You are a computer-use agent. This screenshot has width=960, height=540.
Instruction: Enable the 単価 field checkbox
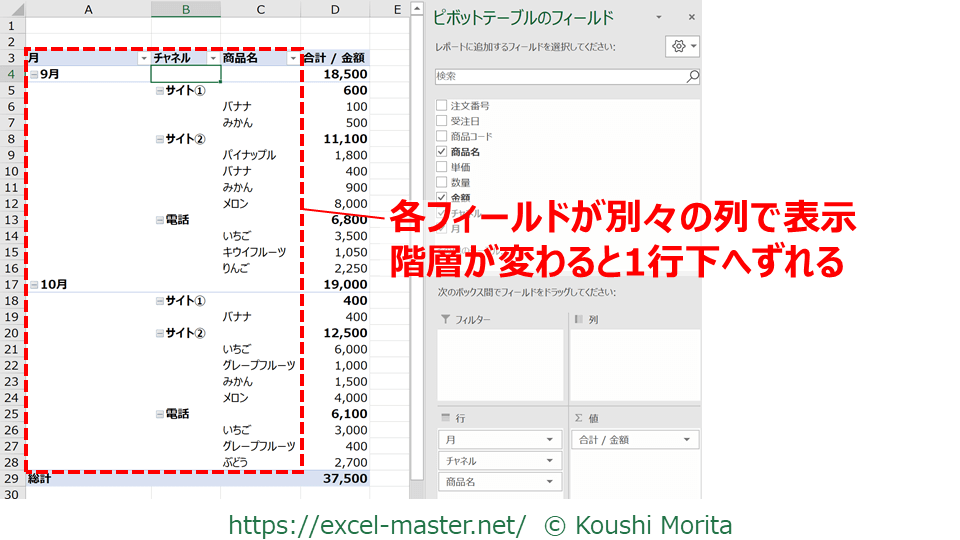(x=441, y=167)
